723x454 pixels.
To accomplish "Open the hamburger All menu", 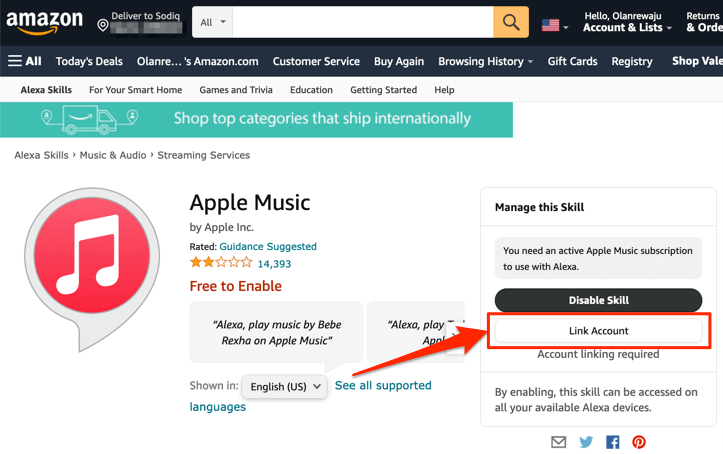I will pyautogui.click(x=25, y=61).
